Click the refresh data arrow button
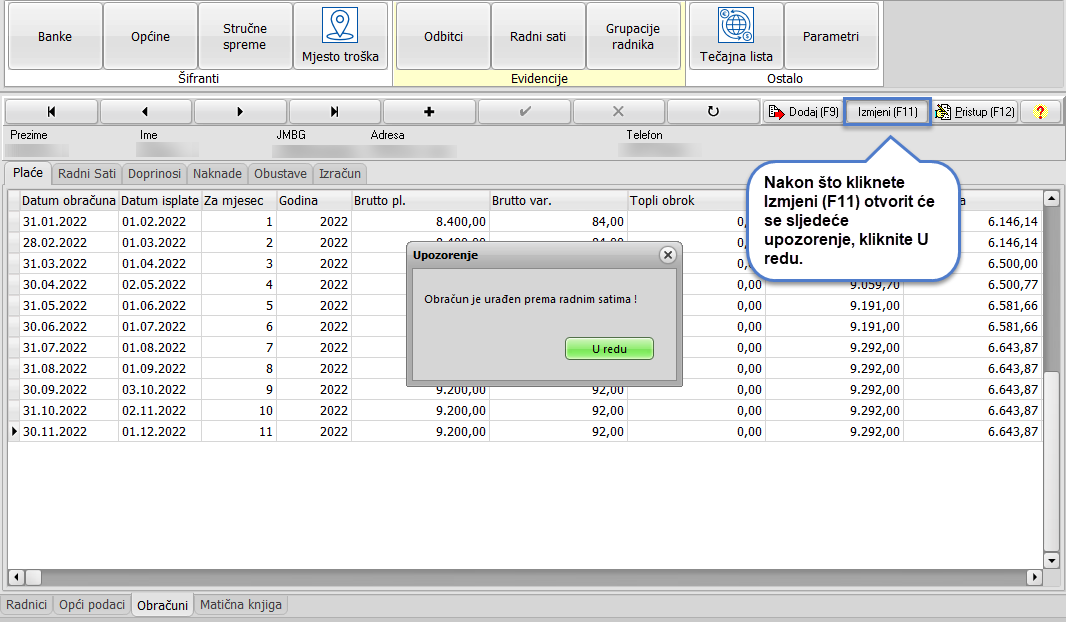Image resolution: width=1066 pixels, height=622 pixels. [713, 111]
